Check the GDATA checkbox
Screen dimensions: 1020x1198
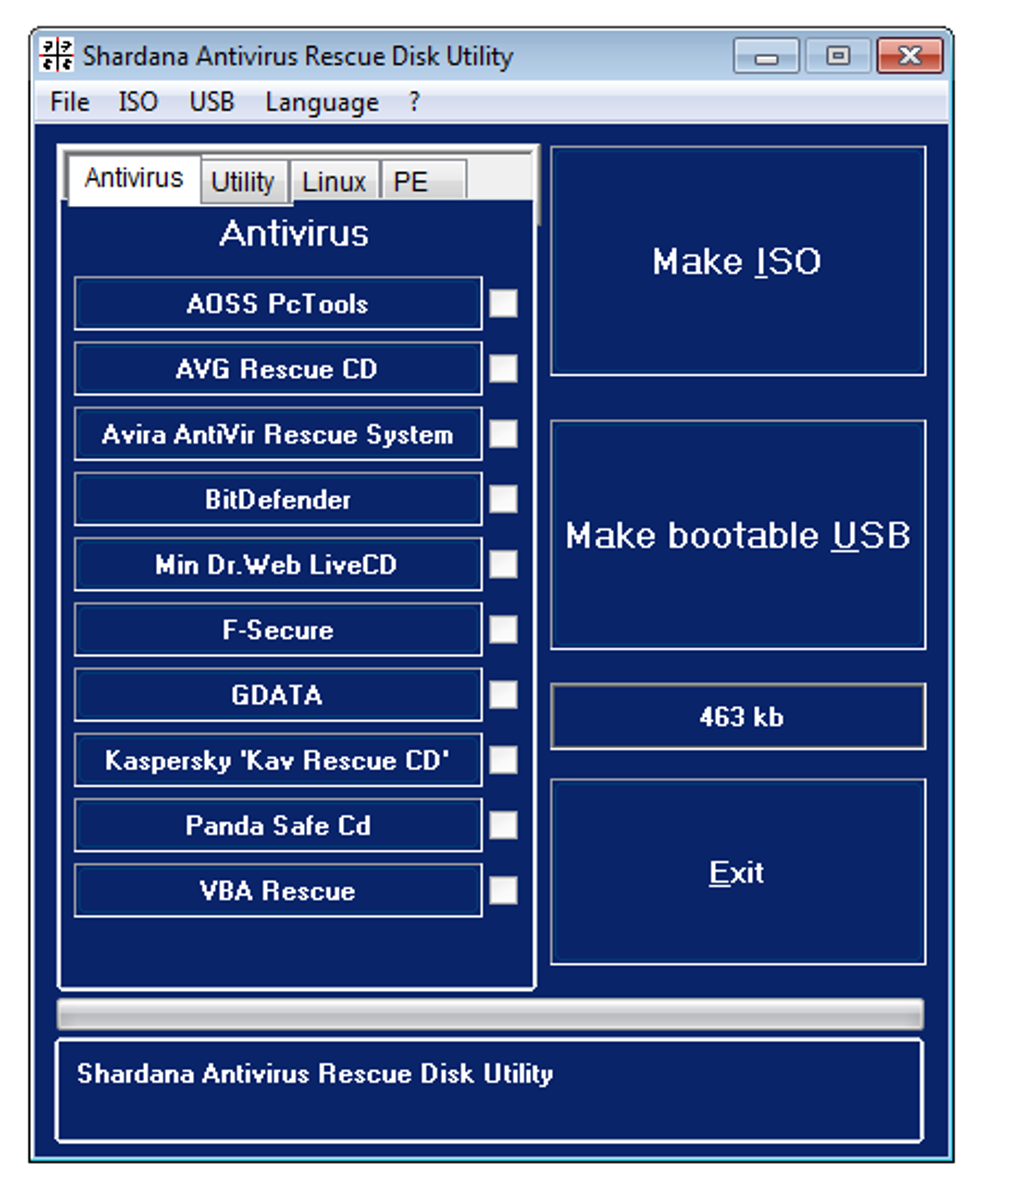tap(504, 695)
